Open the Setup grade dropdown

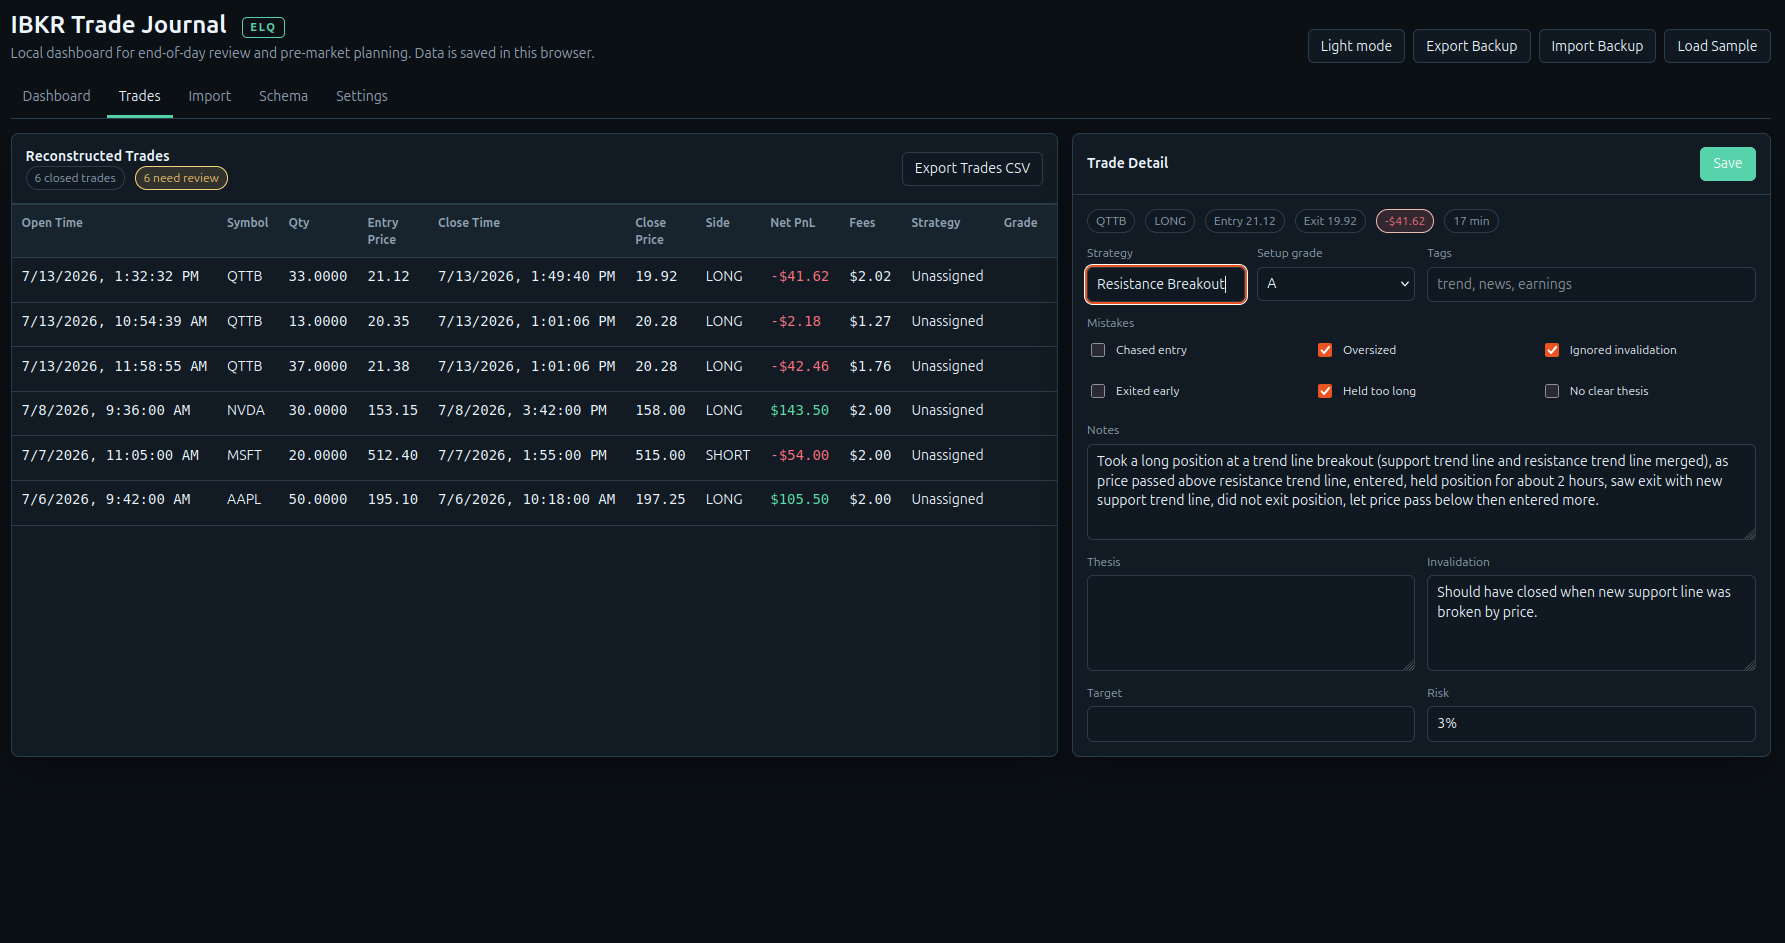pyautogui.click(x=1335, y=284)
